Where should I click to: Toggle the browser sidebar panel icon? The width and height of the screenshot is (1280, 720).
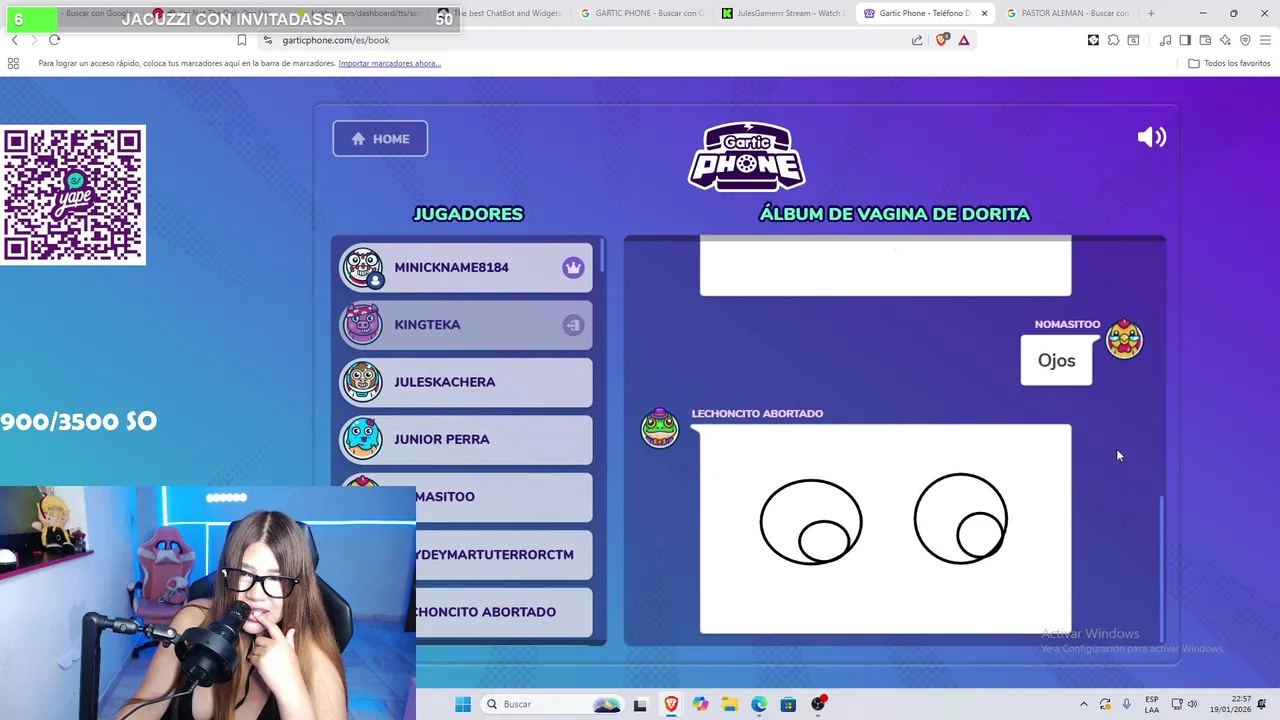(1185, 40)
